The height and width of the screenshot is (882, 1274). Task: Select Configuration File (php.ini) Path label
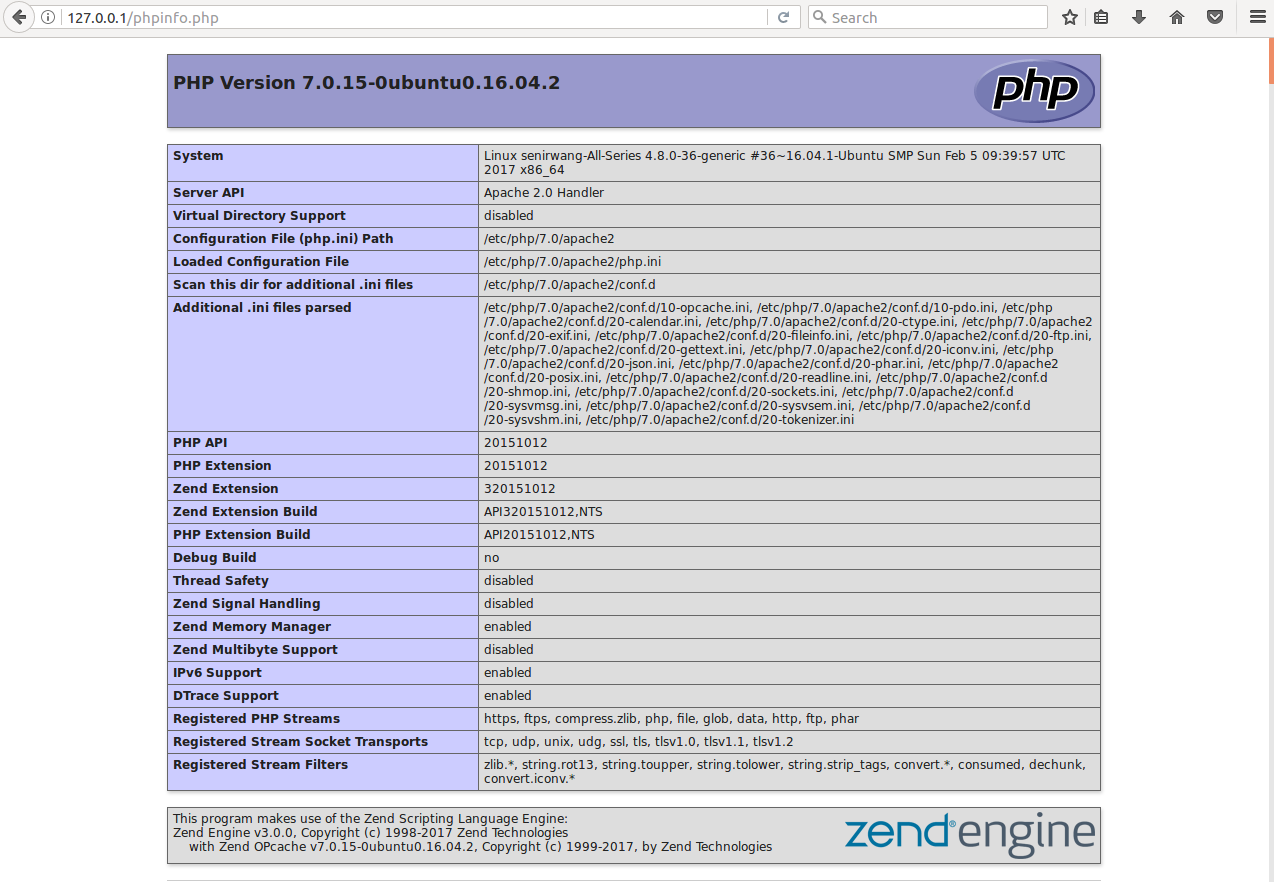283,239
